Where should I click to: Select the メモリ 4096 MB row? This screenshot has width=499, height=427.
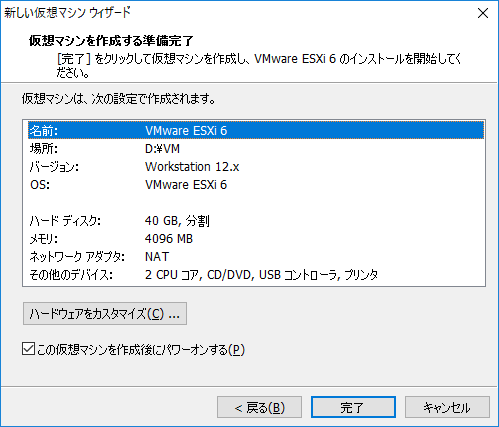(256, 238)
